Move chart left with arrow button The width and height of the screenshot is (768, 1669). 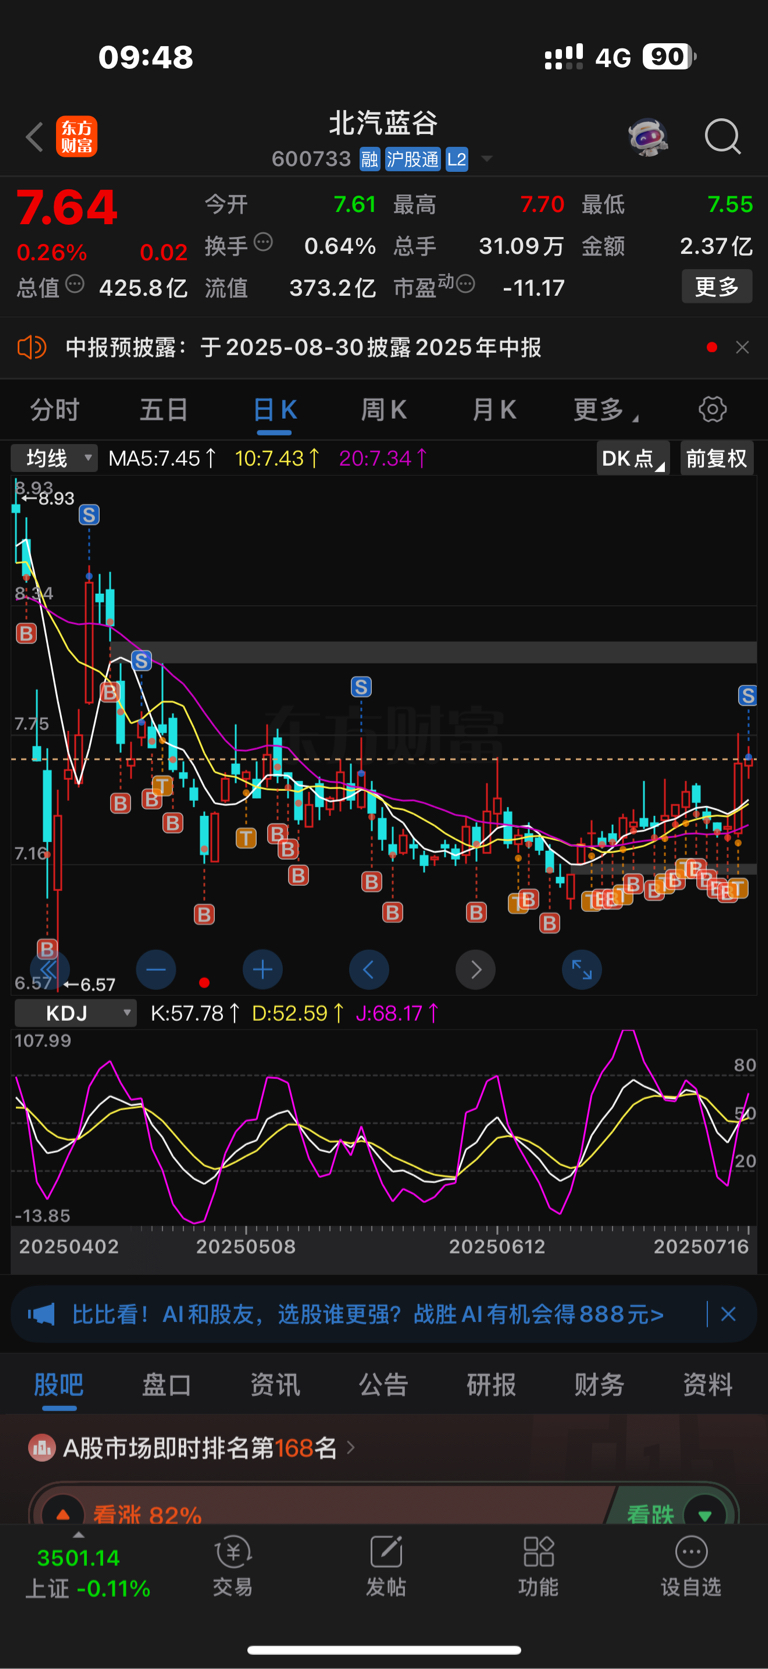point(369,970)
